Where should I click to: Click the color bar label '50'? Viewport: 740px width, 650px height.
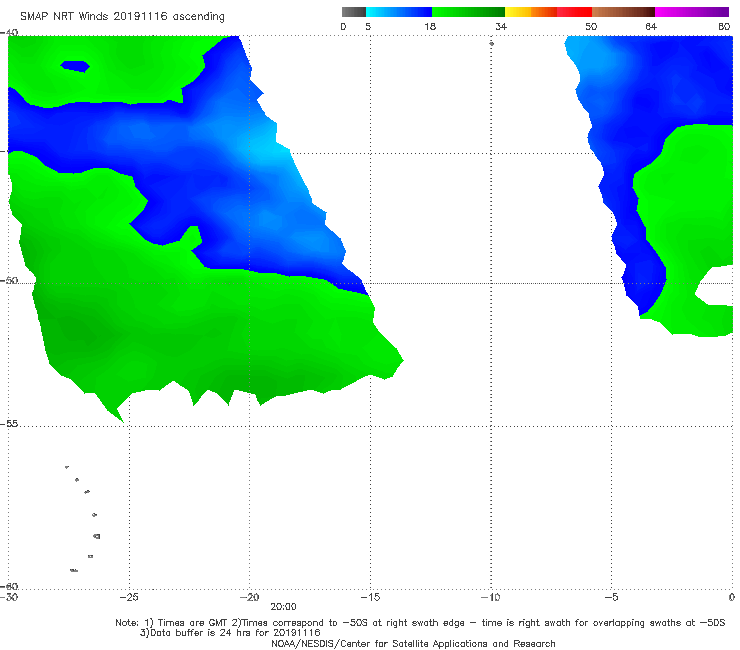[x=591, y=26]
